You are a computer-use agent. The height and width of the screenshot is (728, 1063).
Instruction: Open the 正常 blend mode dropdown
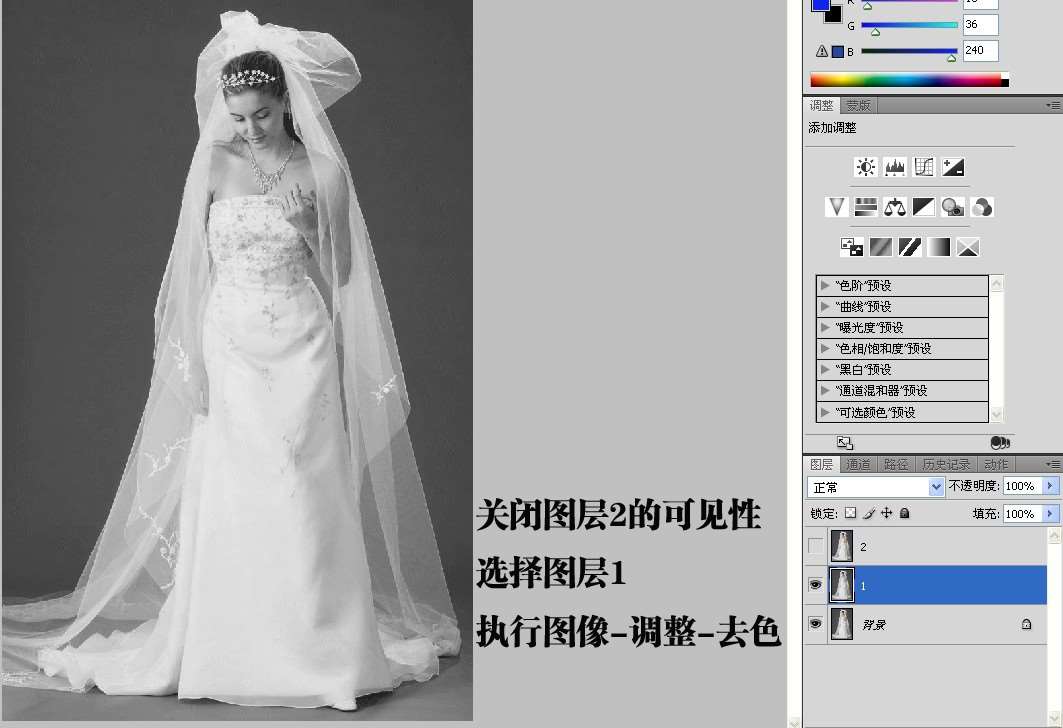click(876, 487)
